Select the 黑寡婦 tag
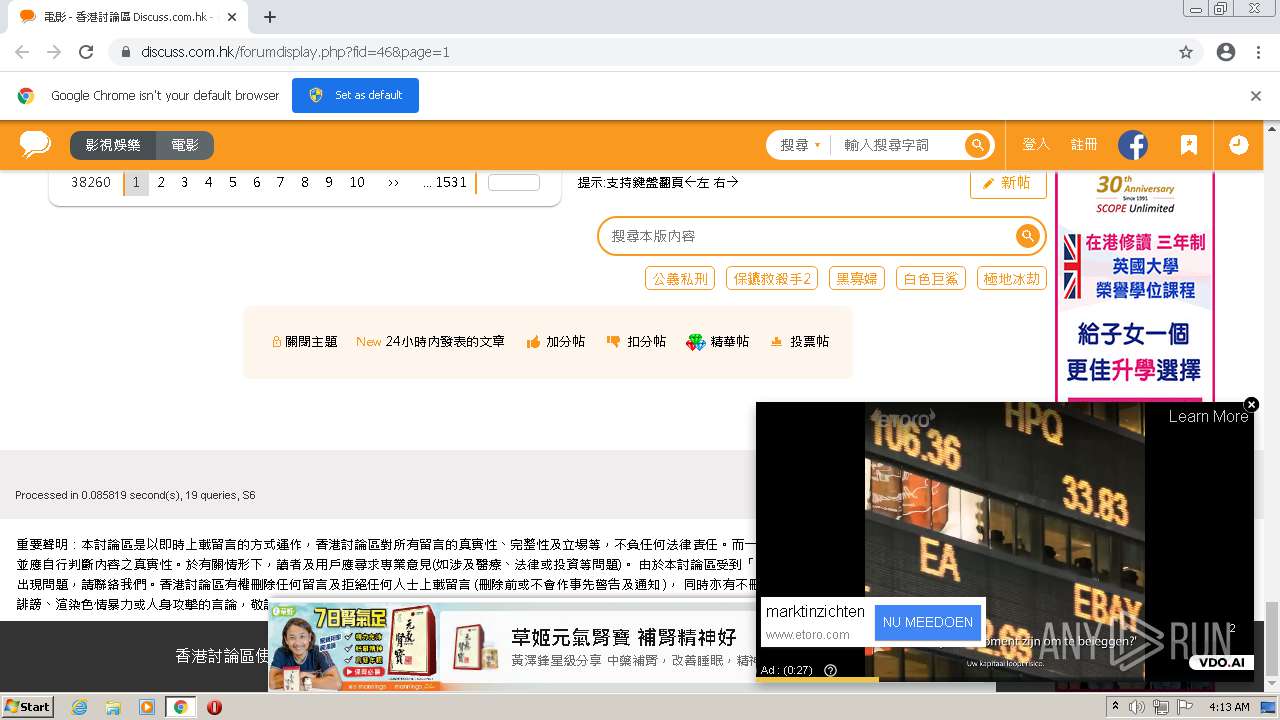Image resolution: width=1280 pixels, height=720 pixels. coord(856,279)
